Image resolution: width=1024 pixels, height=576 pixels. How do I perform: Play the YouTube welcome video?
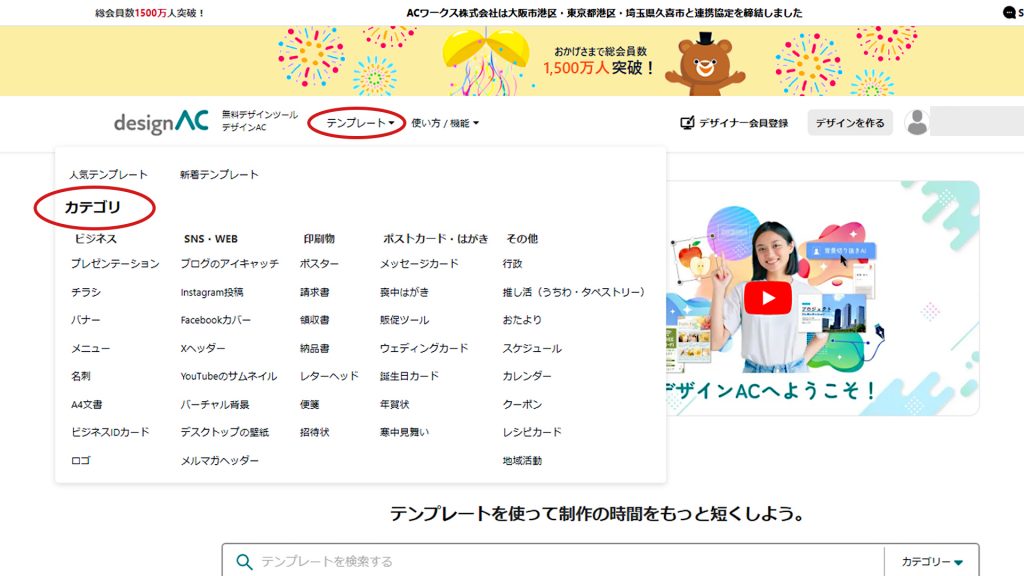click(x=767, y=297)
